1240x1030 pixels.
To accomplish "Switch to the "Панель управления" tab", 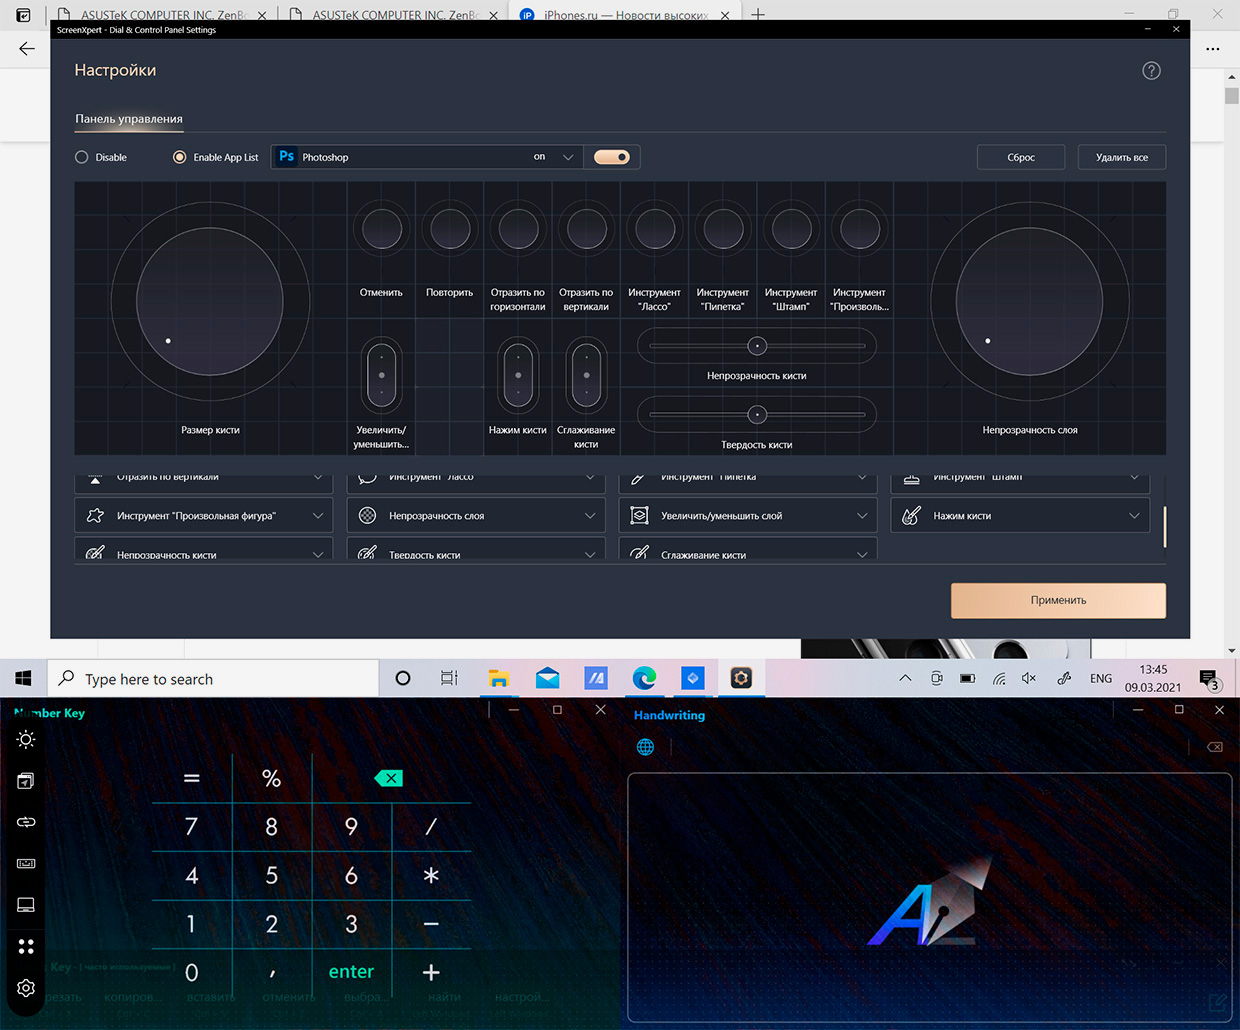I will point(129,119).
